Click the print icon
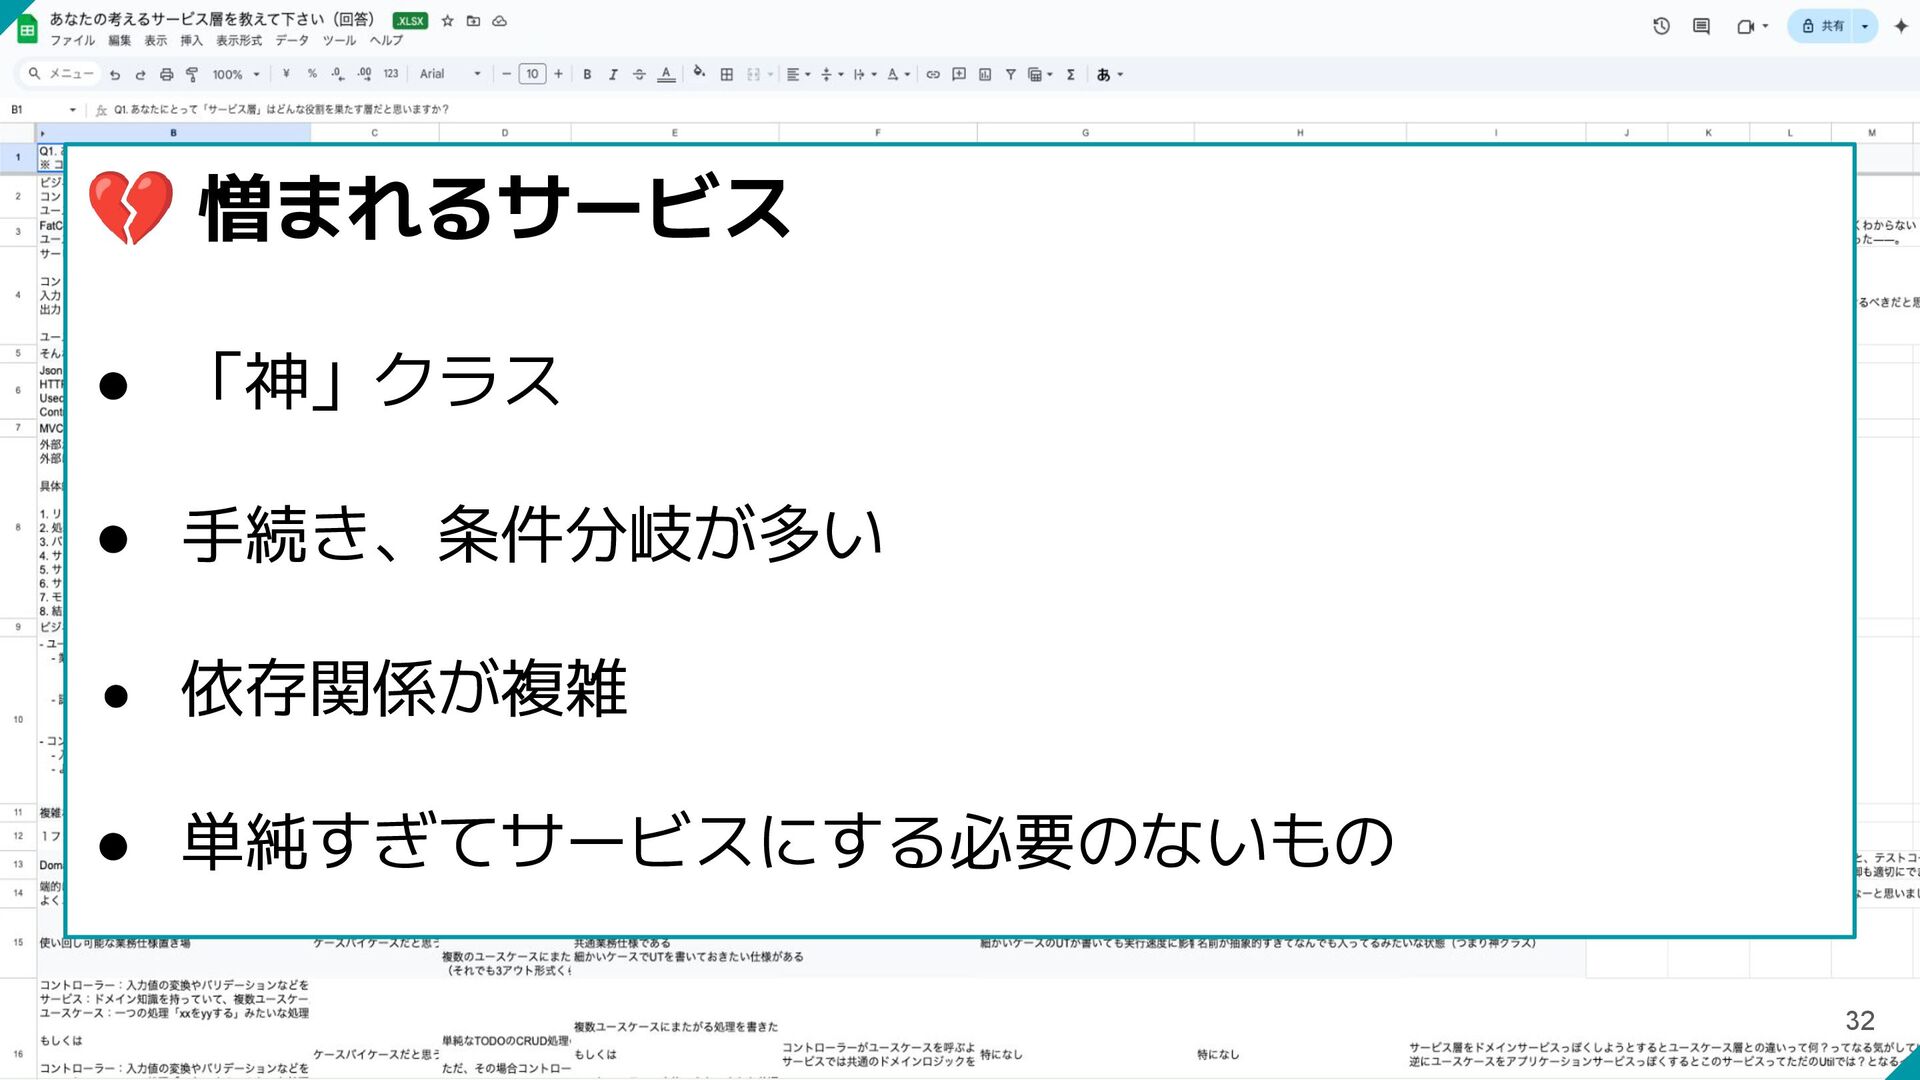Screen dimensions: 1920x1080 [x=166, y=74]
